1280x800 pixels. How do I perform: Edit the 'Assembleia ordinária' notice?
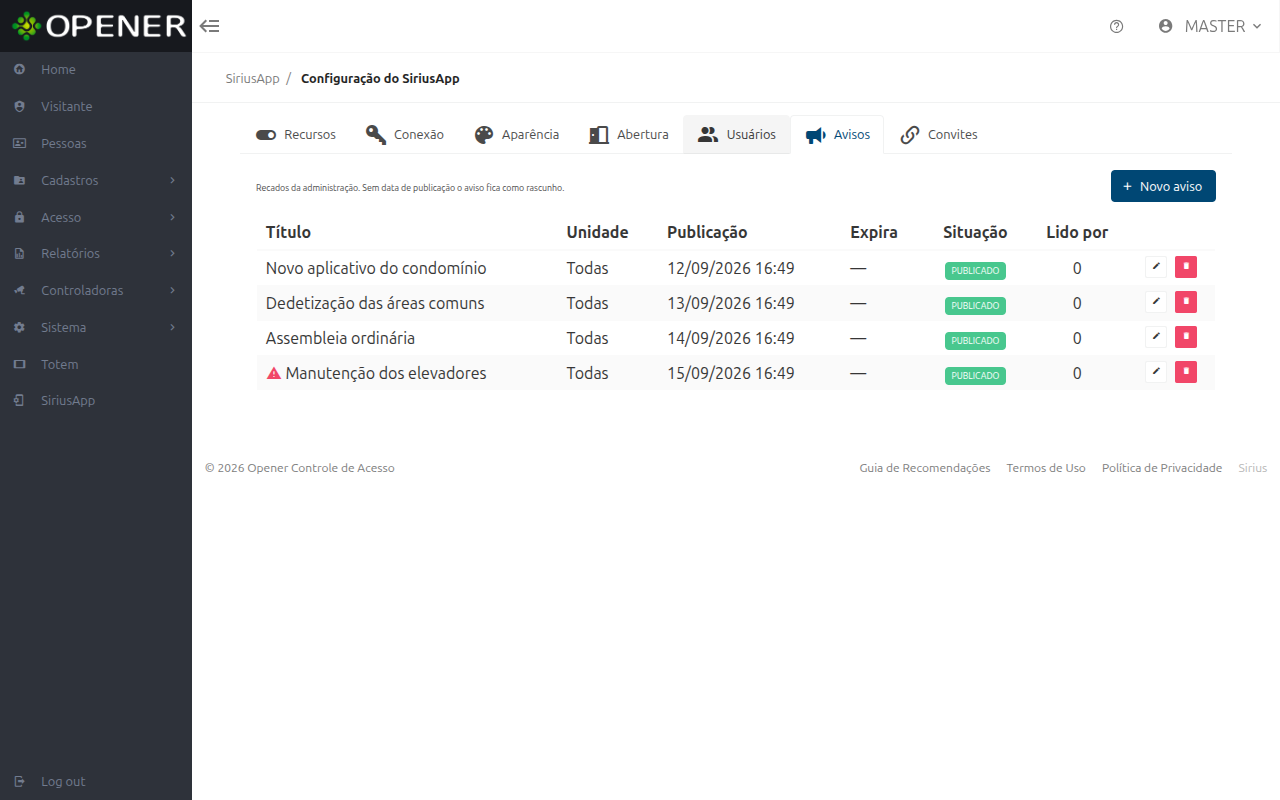pos(1156,337)
